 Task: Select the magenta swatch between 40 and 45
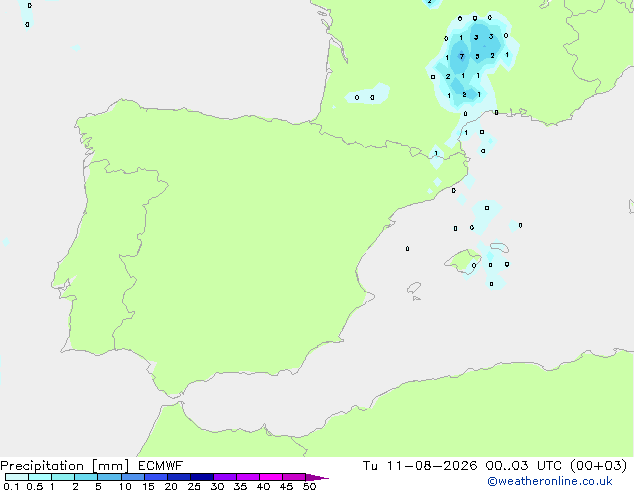(x=271, y=477)
